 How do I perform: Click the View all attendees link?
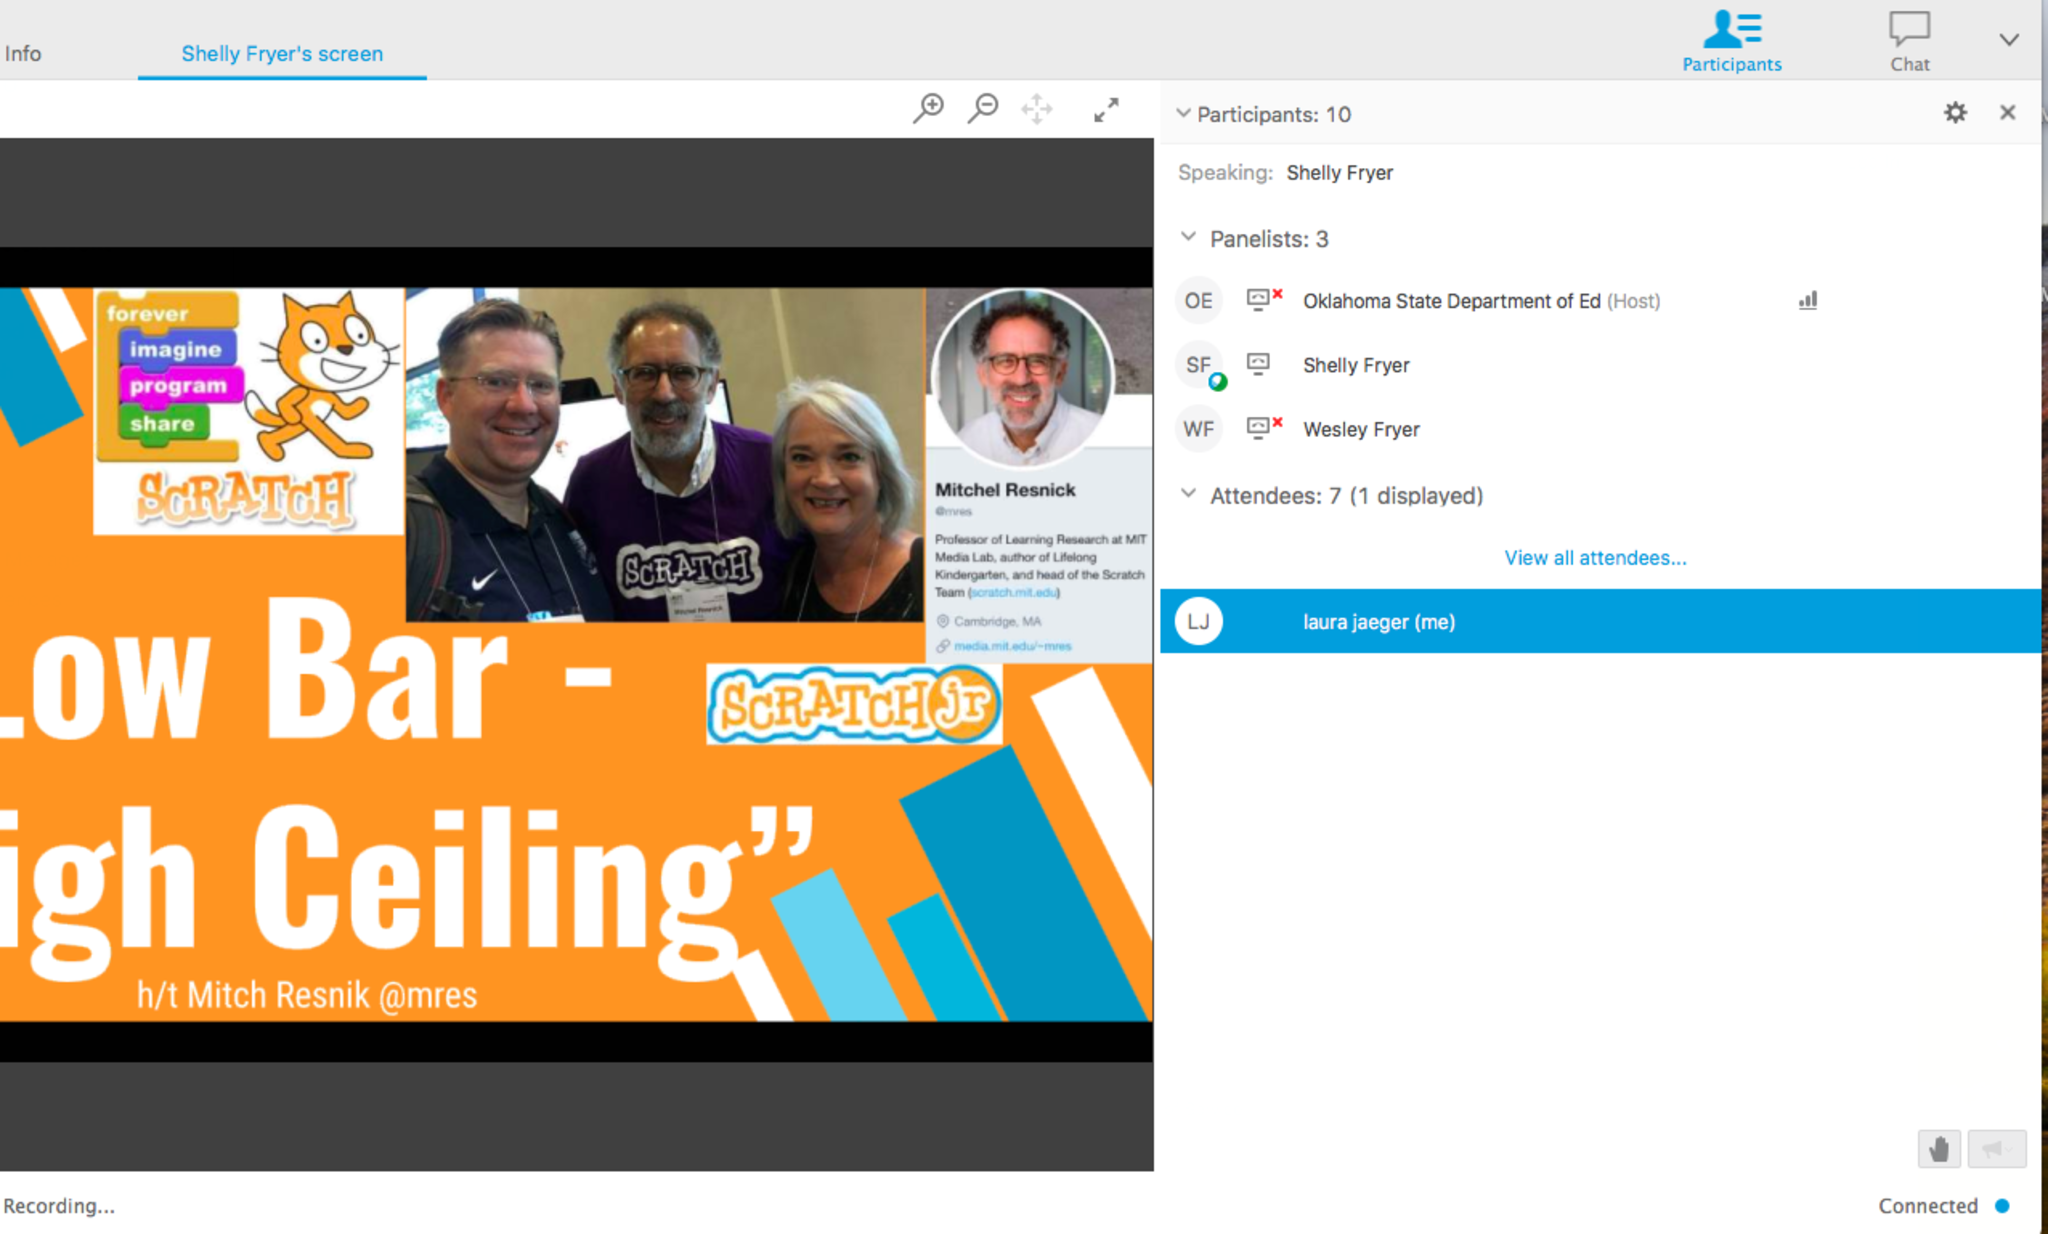coord(1595,558)
